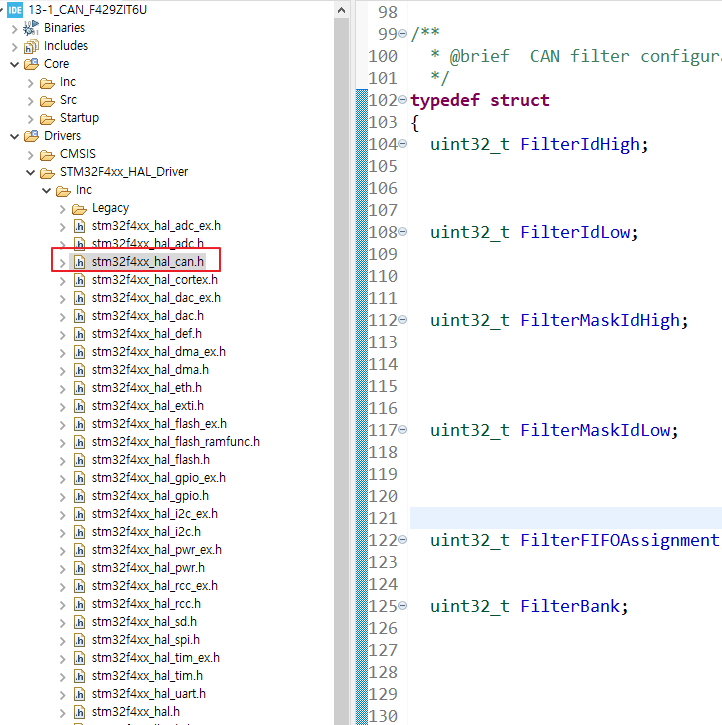
Task: Select stm32f4xx_hal_uart.h file
Action: tap(148, 694)
